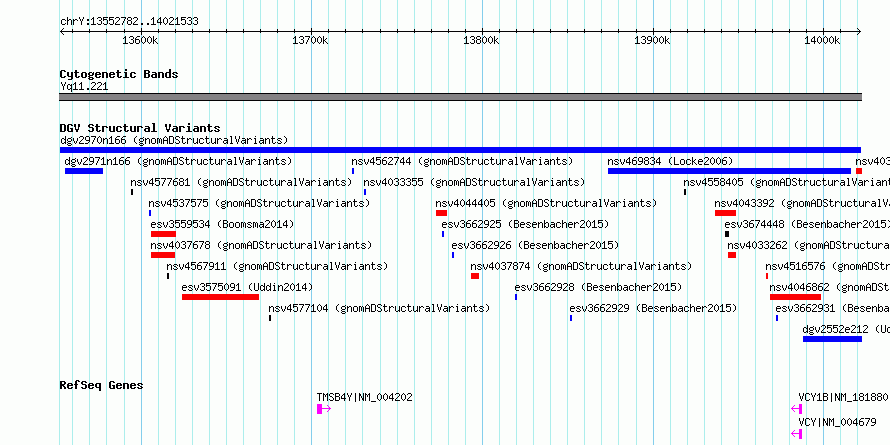
Task: Click the RefSeq Genes track title
Action: pos(102,385)
